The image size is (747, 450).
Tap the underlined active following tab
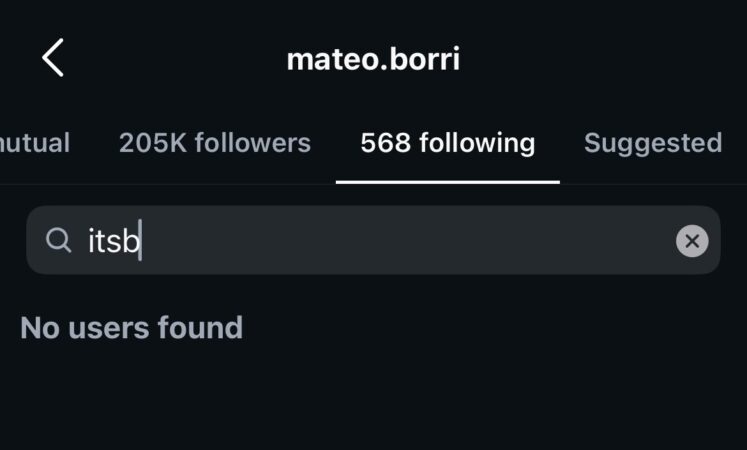click(448, 143)
